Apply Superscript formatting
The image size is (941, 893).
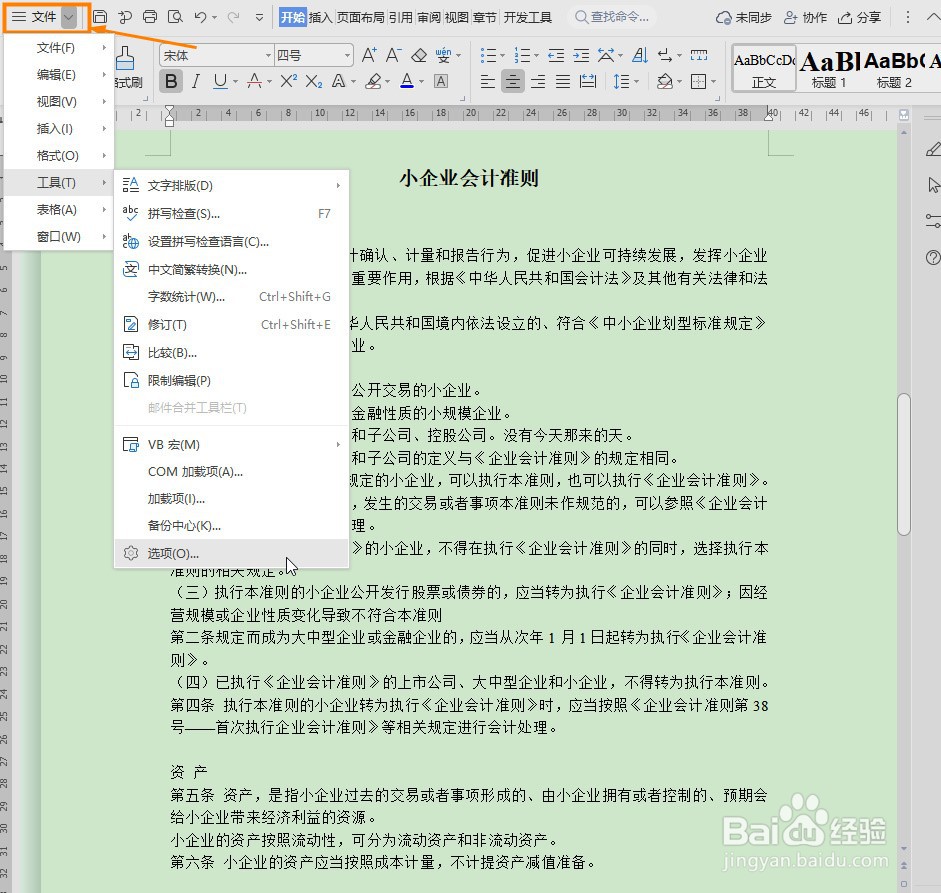(x=289, y=80)
